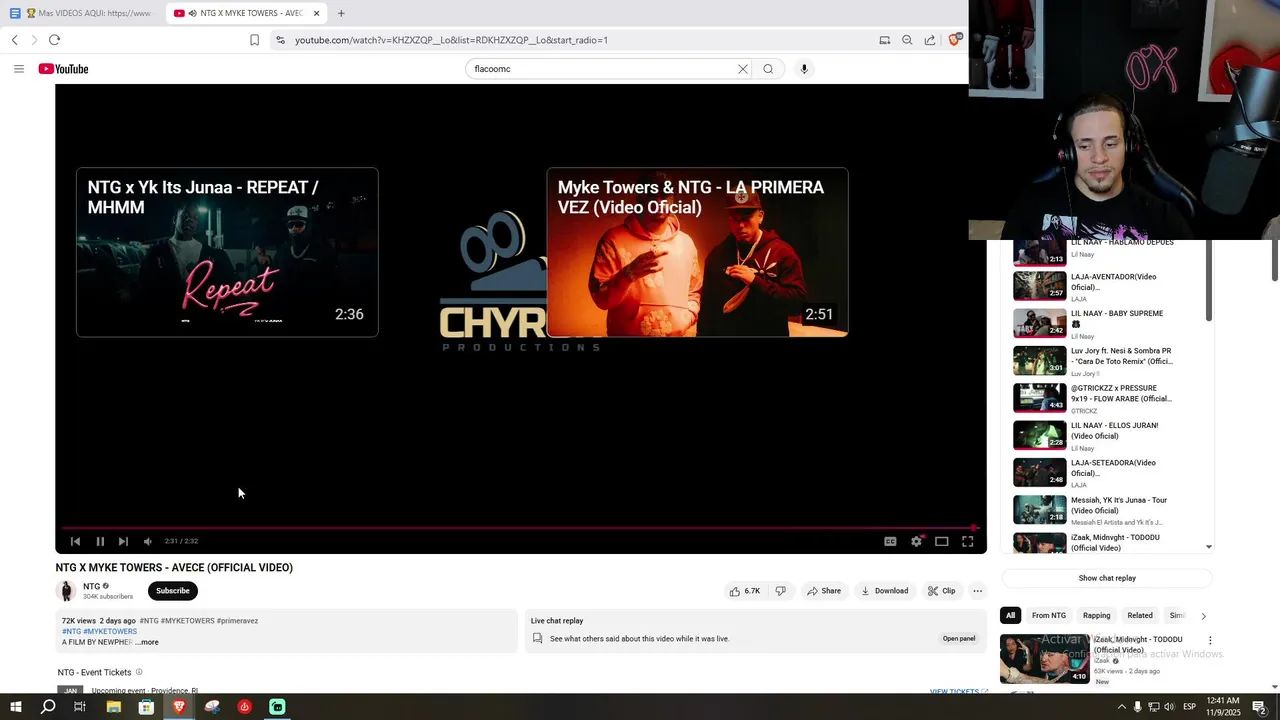Pause the video
The height and width of the screenshot is (720, 1280).
coord(100,541)
